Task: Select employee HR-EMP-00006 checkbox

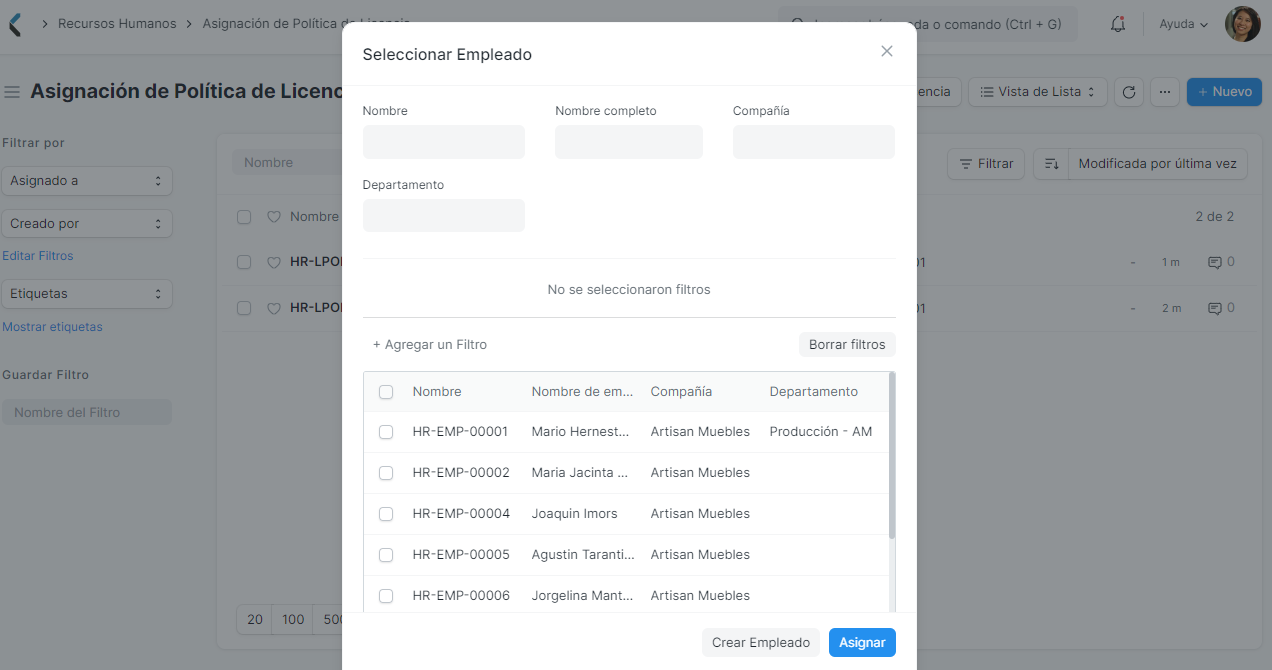Action: click(386, 596)
